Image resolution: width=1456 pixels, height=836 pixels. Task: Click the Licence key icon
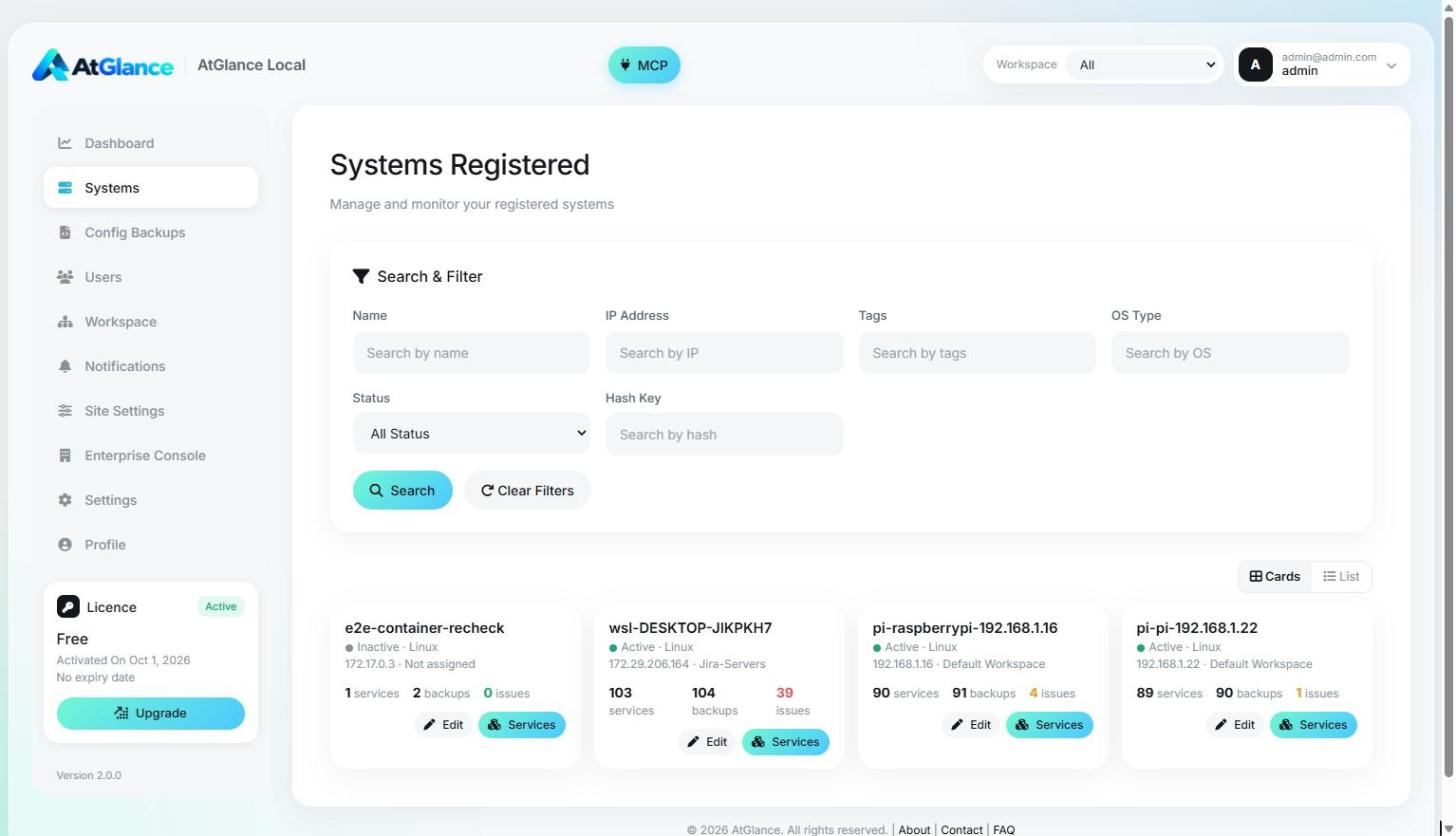(x=68, y=607)
